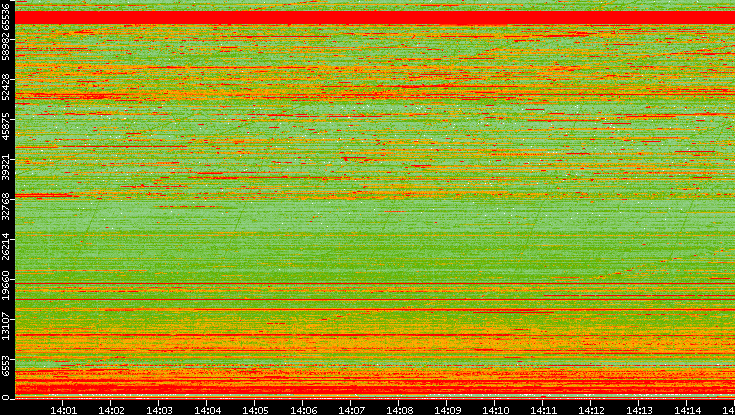Pick the 19660 vertical axis label
This screenshot has height=415, width=735.
point(6,285)
